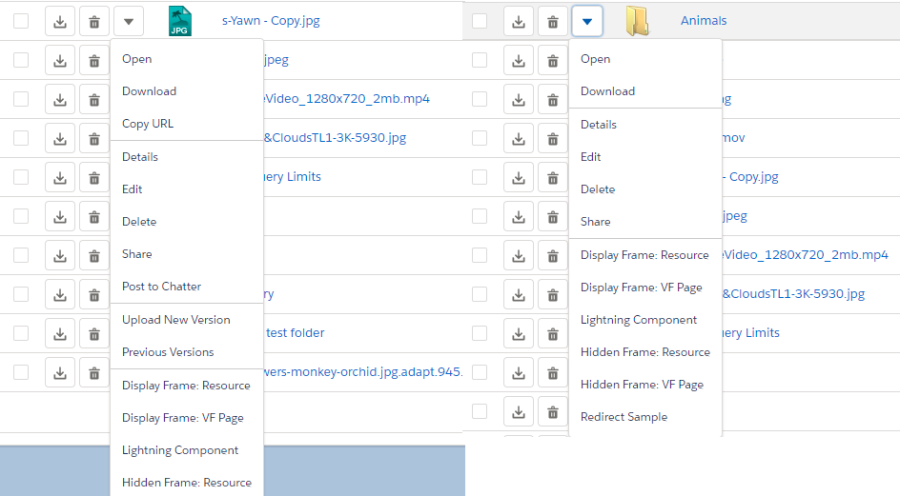Click download icon in s-Yawn - Copy.jpg row
The image size is (900, 496).
[x=60, y=21]
